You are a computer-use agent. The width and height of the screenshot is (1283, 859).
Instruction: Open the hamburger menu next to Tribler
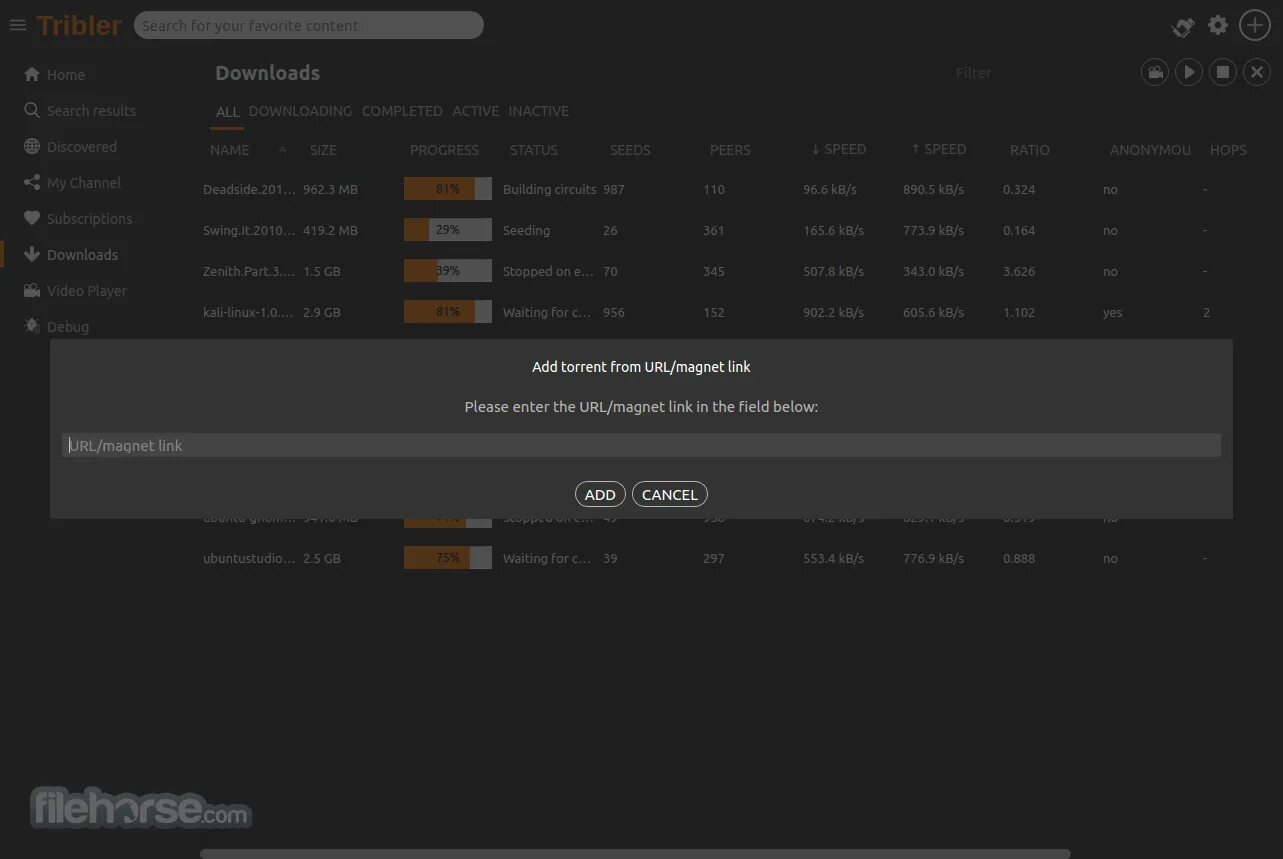click(17, 25)
